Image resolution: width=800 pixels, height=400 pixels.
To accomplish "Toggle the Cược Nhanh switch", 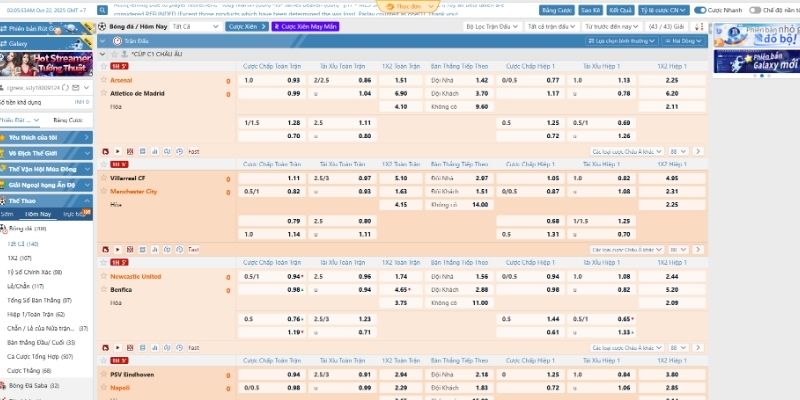I will pos(700,8).
